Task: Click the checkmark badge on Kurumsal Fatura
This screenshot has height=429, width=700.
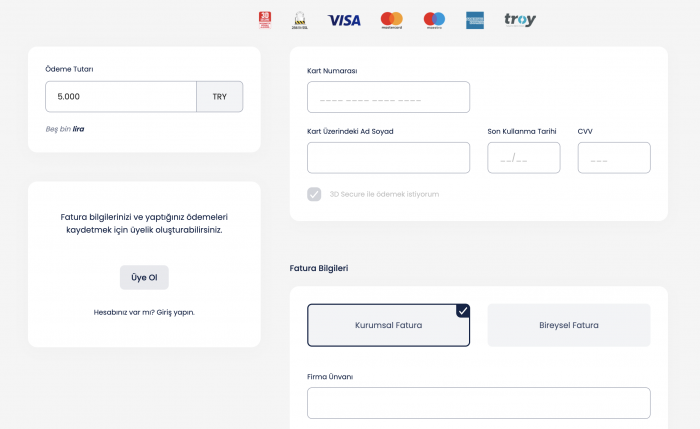Action: pyautogui.click(x=463, y=311)
